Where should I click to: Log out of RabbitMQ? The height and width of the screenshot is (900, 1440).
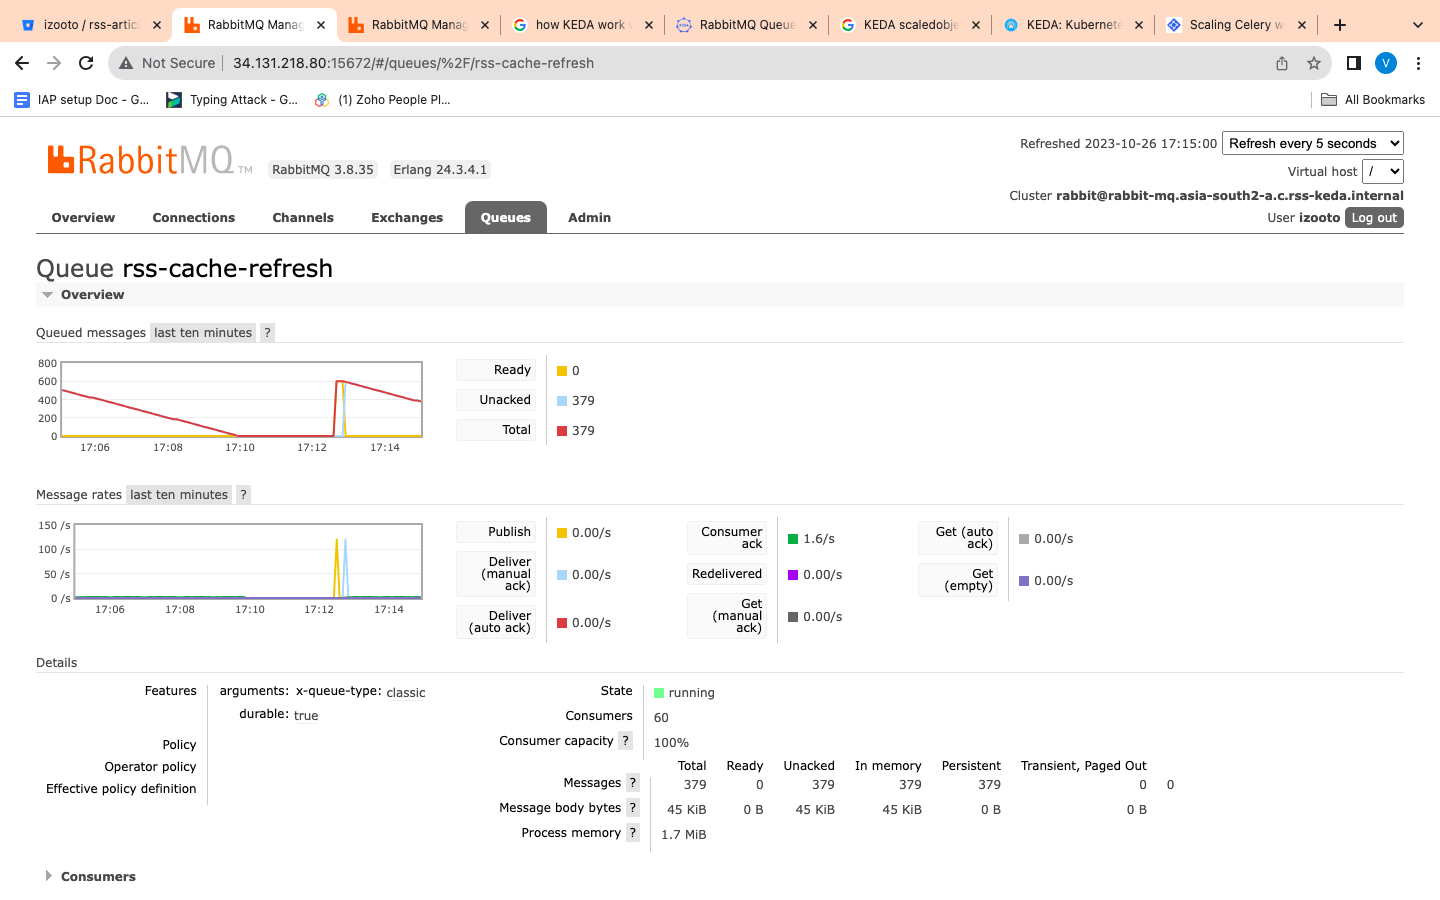pyautogui.click(x=1373, y=217)
